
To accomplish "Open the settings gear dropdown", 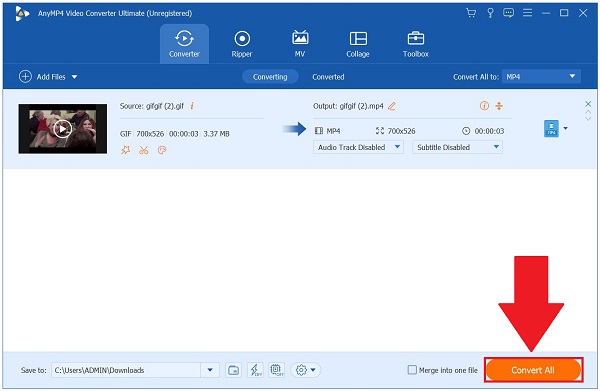I will pos(305,370).
